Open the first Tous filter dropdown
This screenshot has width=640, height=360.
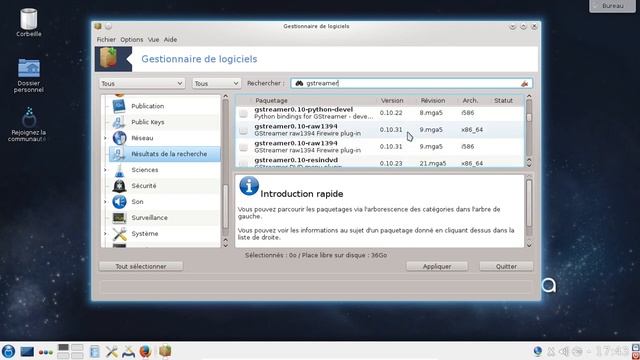142,83
